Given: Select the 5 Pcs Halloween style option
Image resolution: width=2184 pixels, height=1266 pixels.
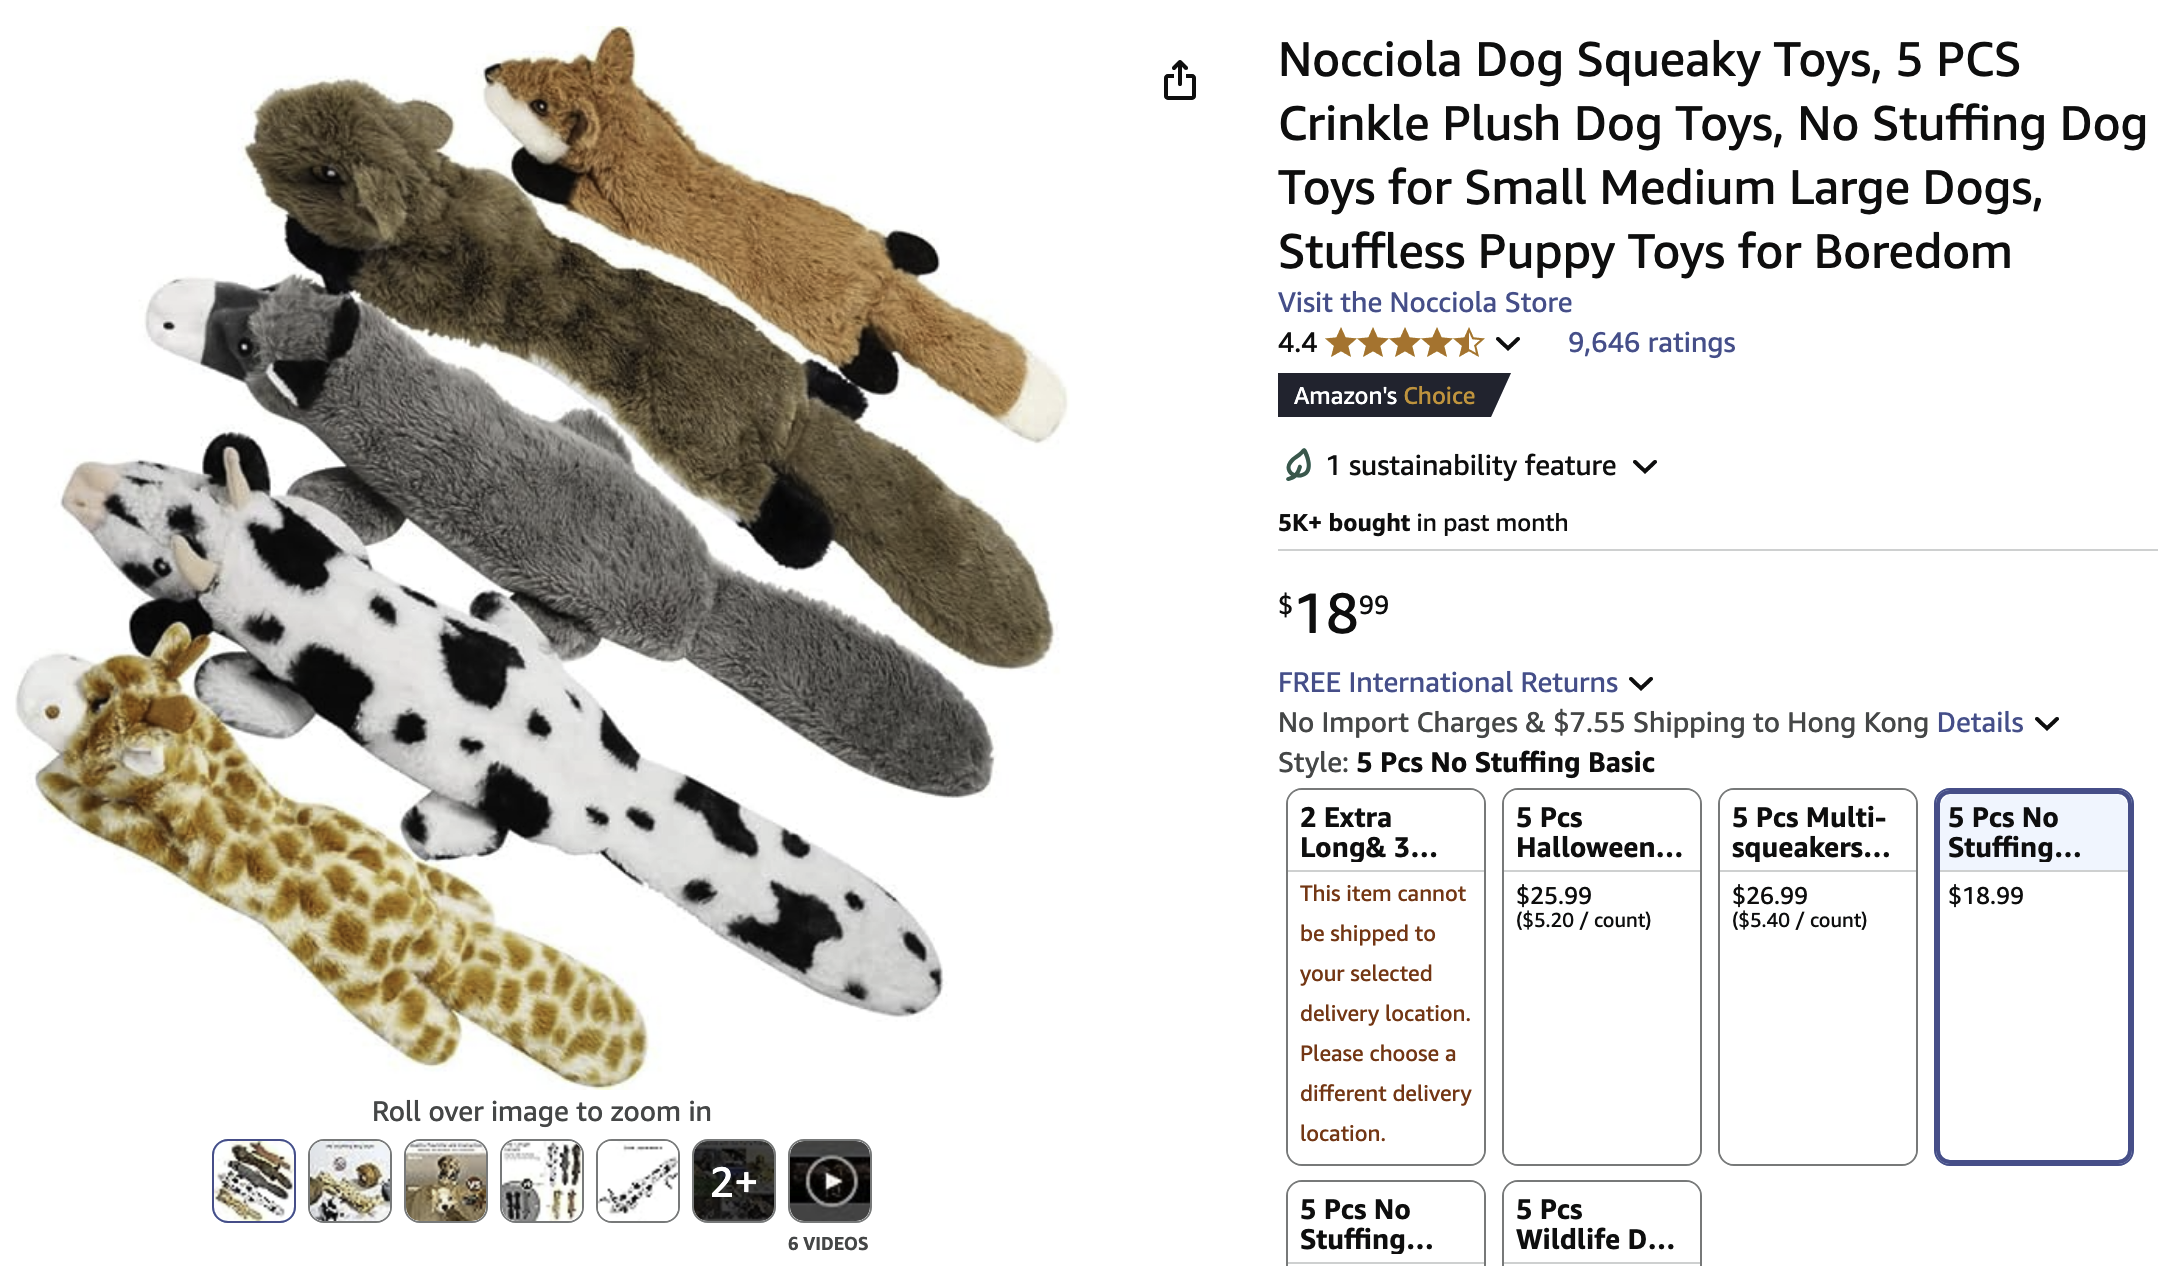Looking at the screenshot, I should tap(1601, 975).
